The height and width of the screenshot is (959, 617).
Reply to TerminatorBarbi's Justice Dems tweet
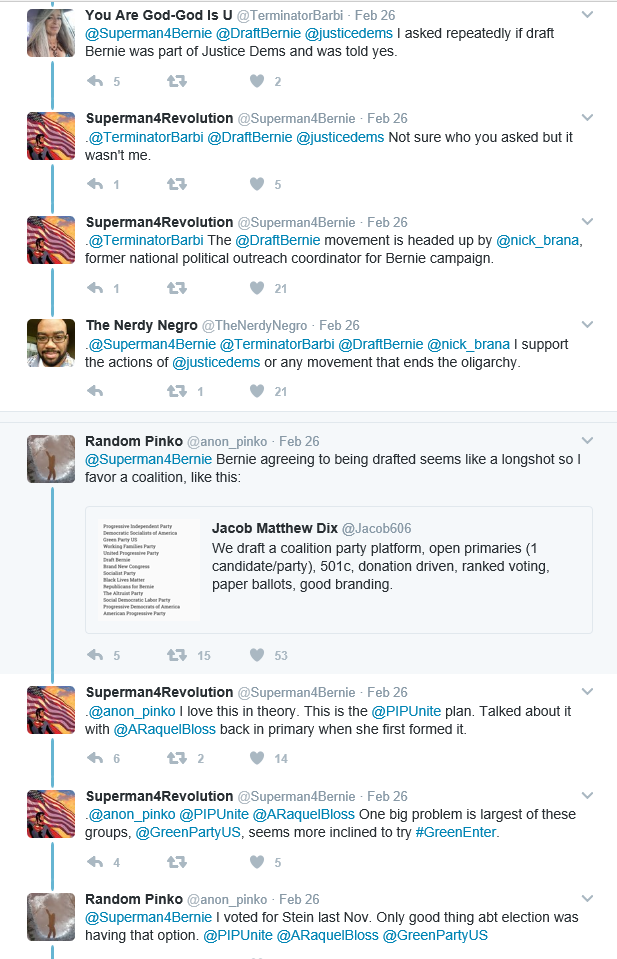click(x=95, y=81)
